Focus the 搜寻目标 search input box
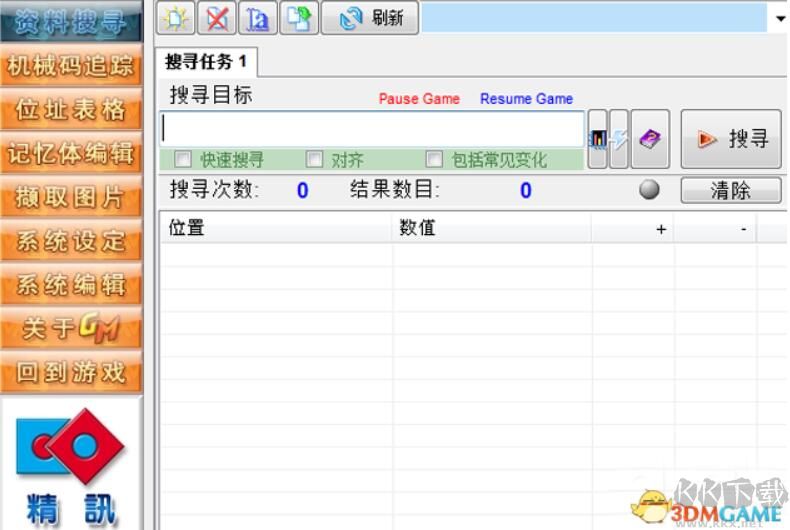790x530 pixels. point(372,129)
